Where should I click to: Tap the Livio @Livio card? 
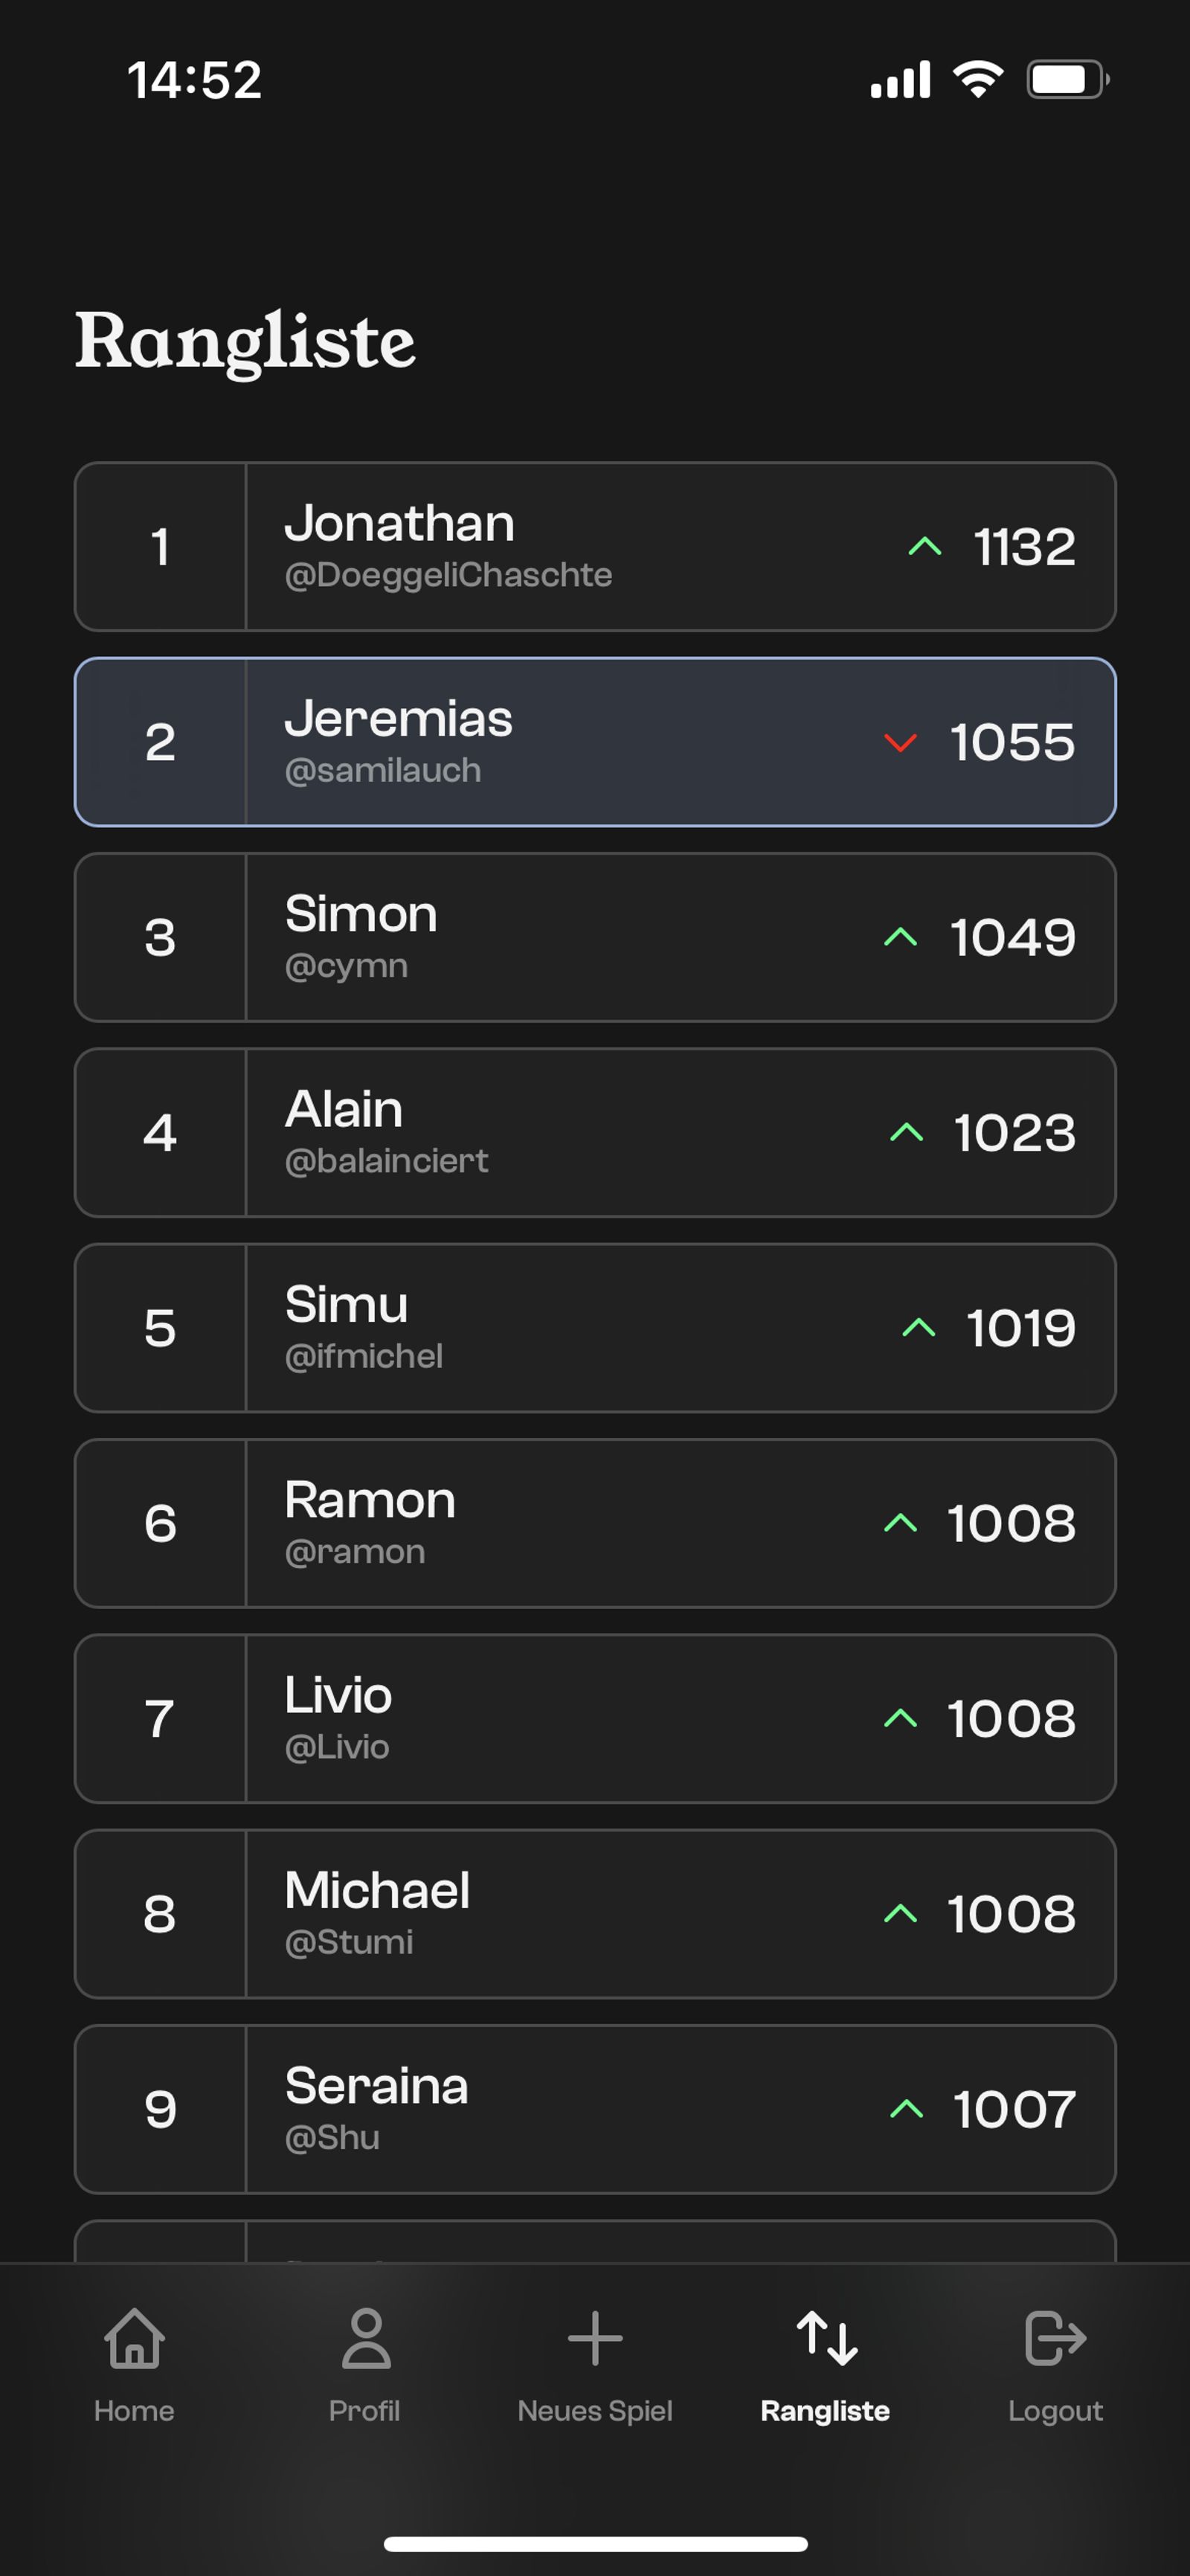point(595,1718)
